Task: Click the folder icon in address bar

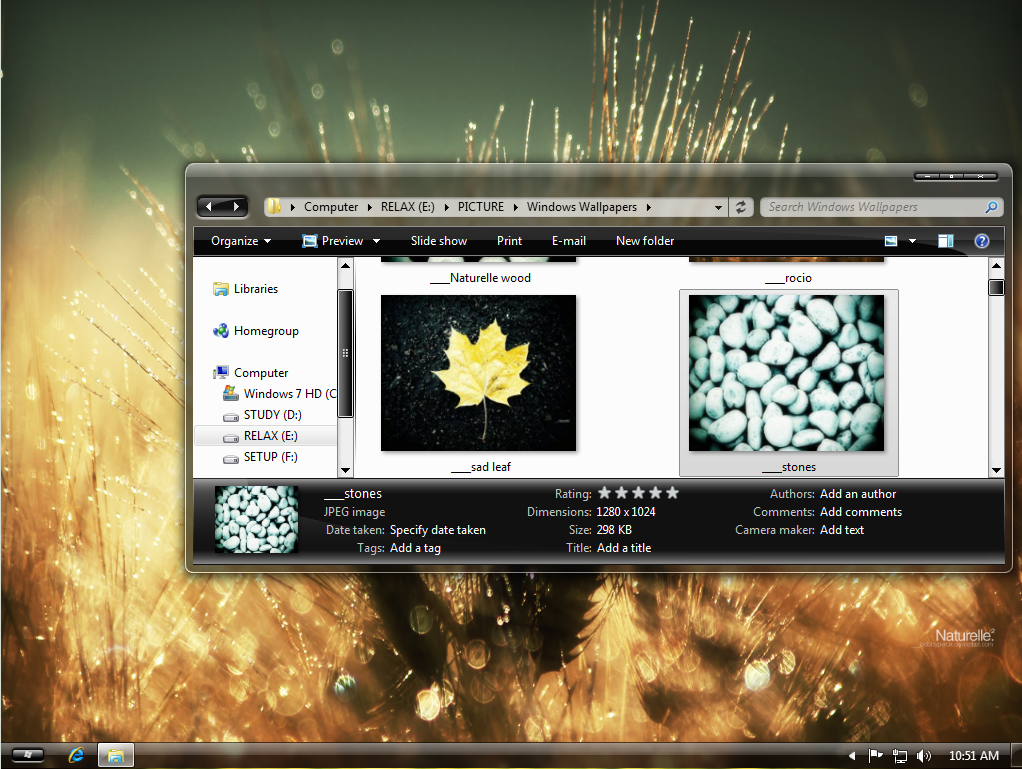Action: pos(274,207)
